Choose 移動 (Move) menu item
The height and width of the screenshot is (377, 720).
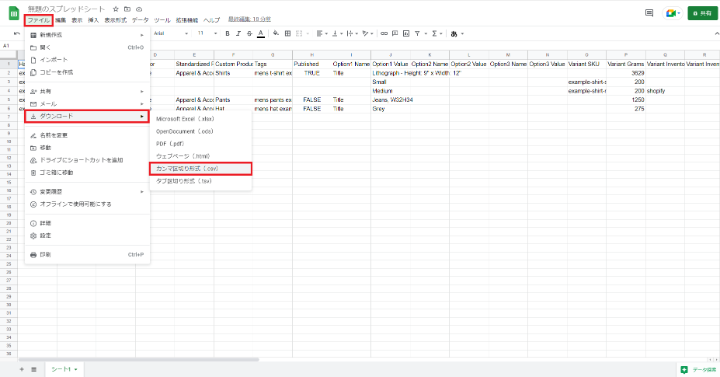[87, 148]
